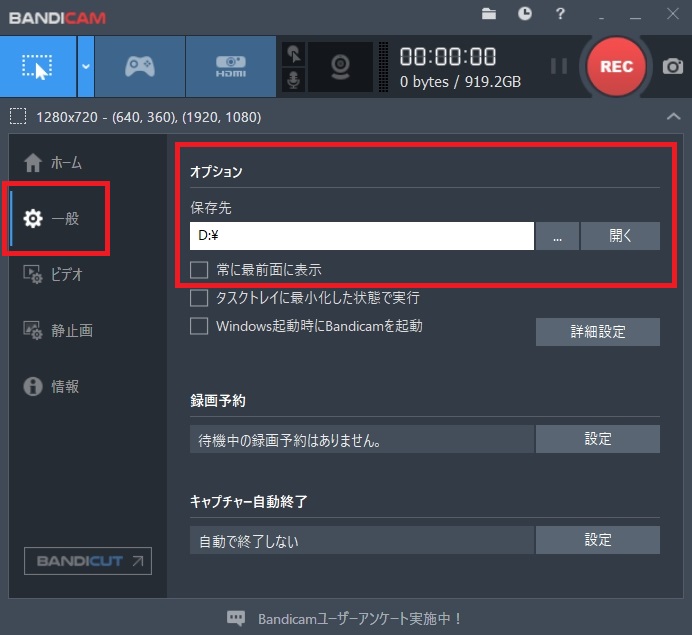This screenshot has height=635, width=692.
Task: Open the help question mark icon
Action: [x=560, y=14]
